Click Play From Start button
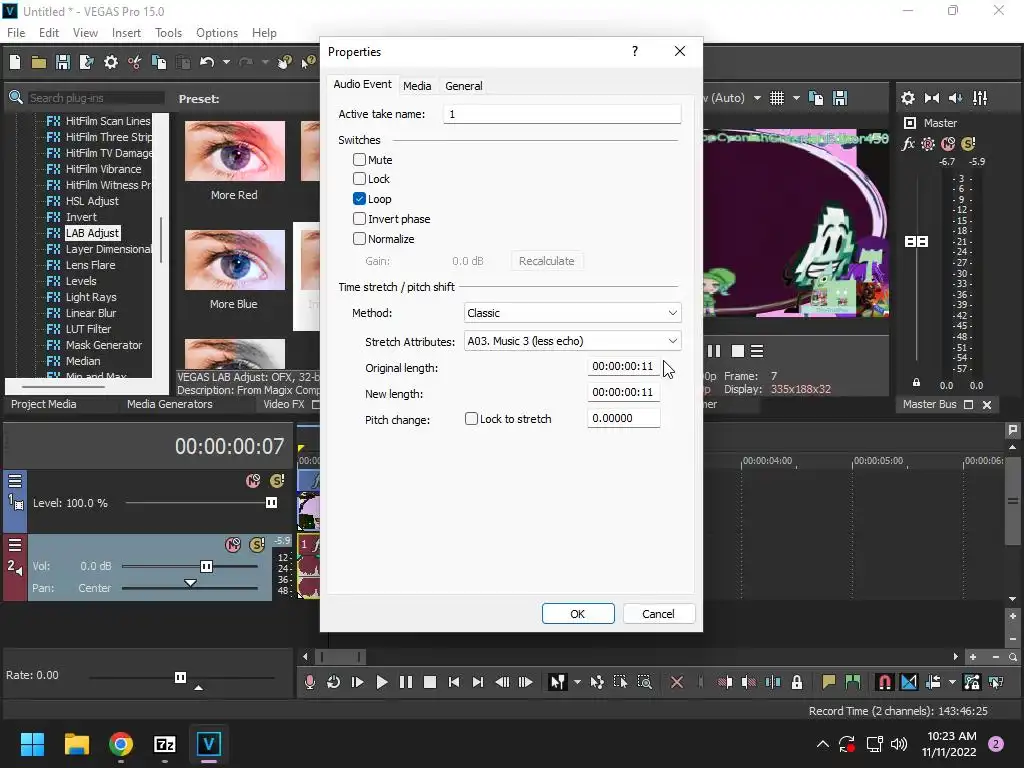Screen dimensions: 1024x768 357,682
